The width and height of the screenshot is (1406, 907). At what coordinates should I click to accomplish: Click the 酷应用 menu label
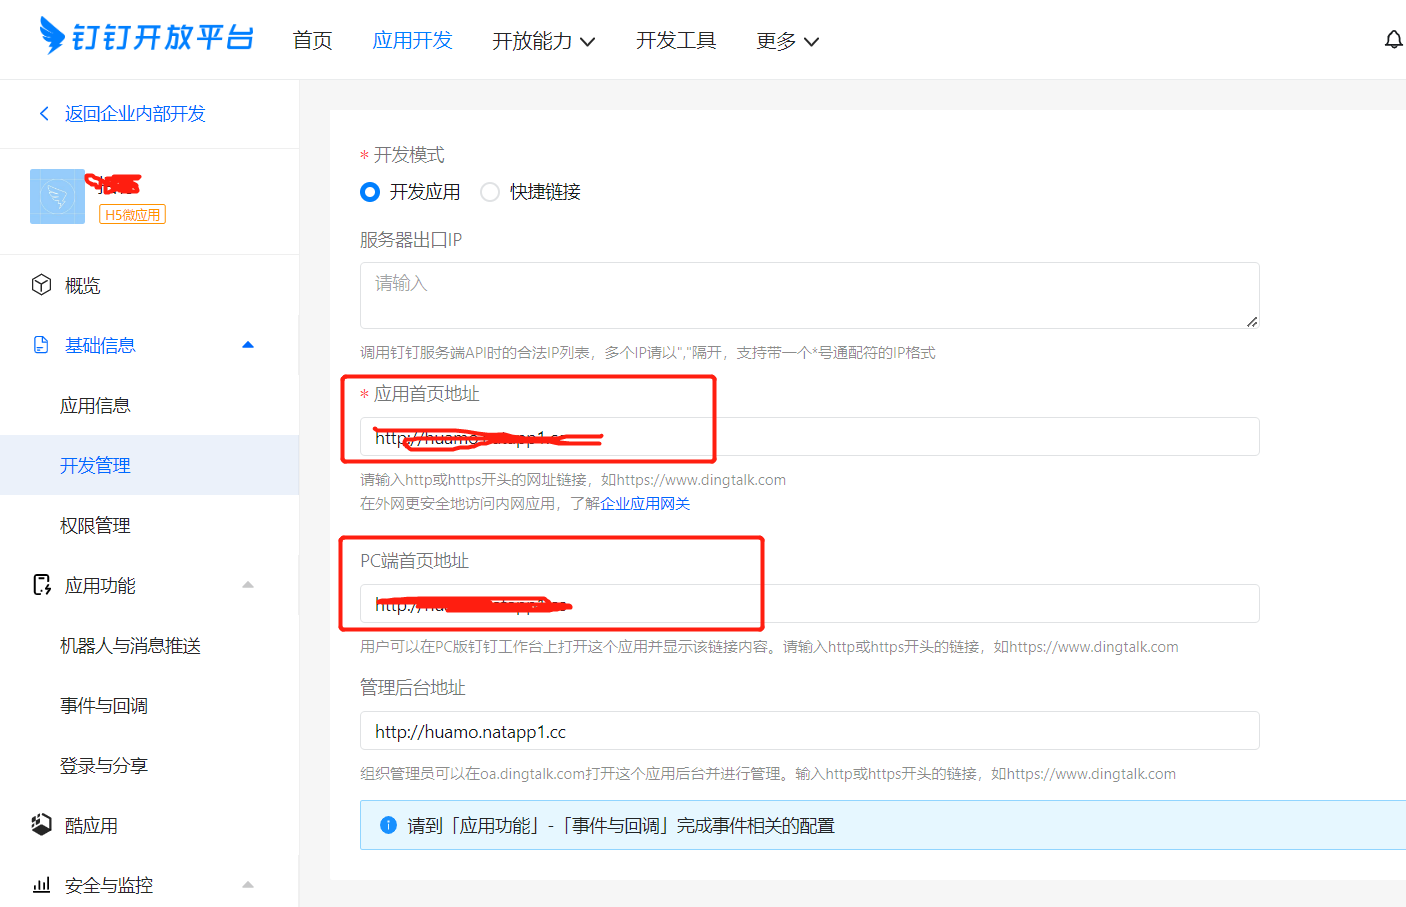coord(91,825)
